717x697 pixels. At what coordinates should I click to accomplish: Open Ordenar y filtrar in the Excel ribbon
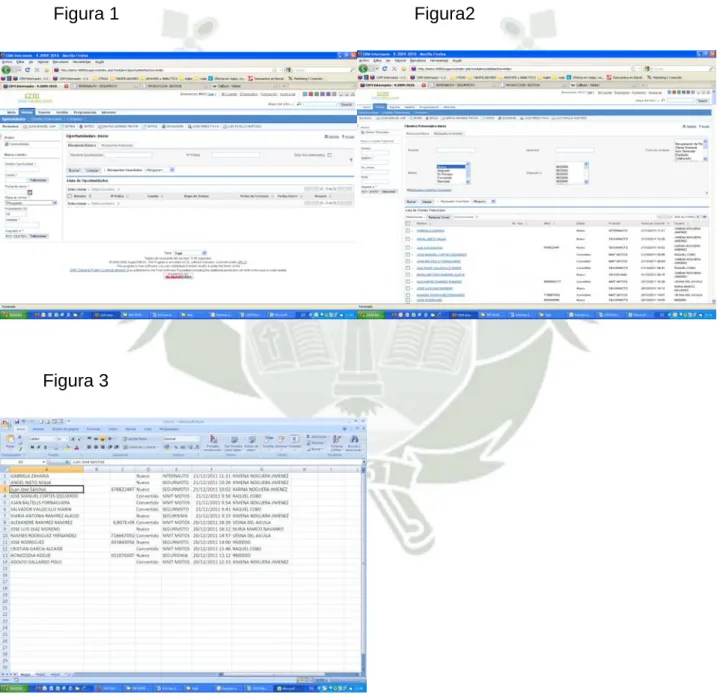pyautogui.click(x=337, y=443)
